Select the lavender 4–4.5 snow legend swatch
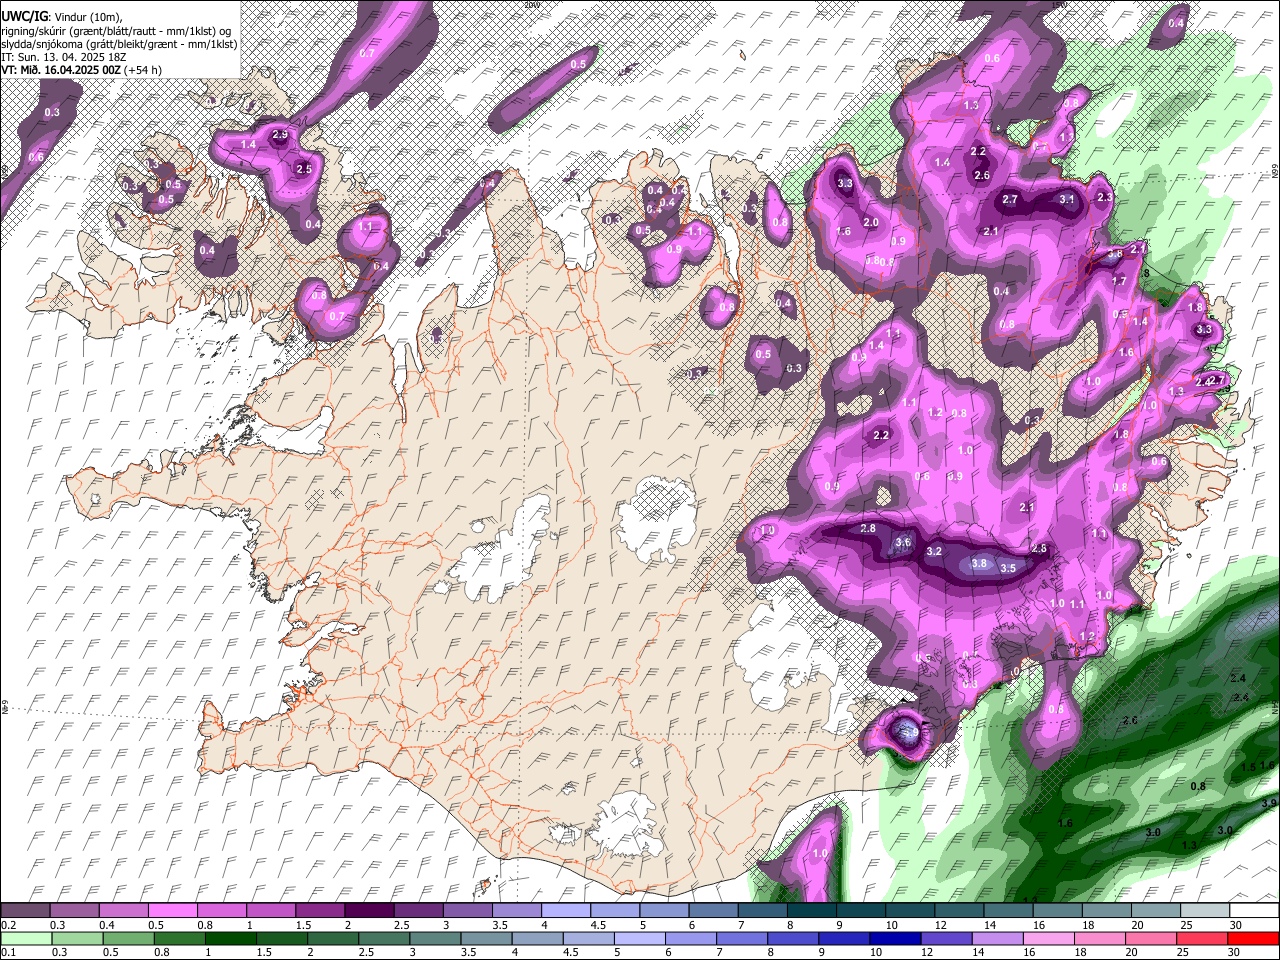The width and height of the screenshot is (1280, 960). pos(564,910)
